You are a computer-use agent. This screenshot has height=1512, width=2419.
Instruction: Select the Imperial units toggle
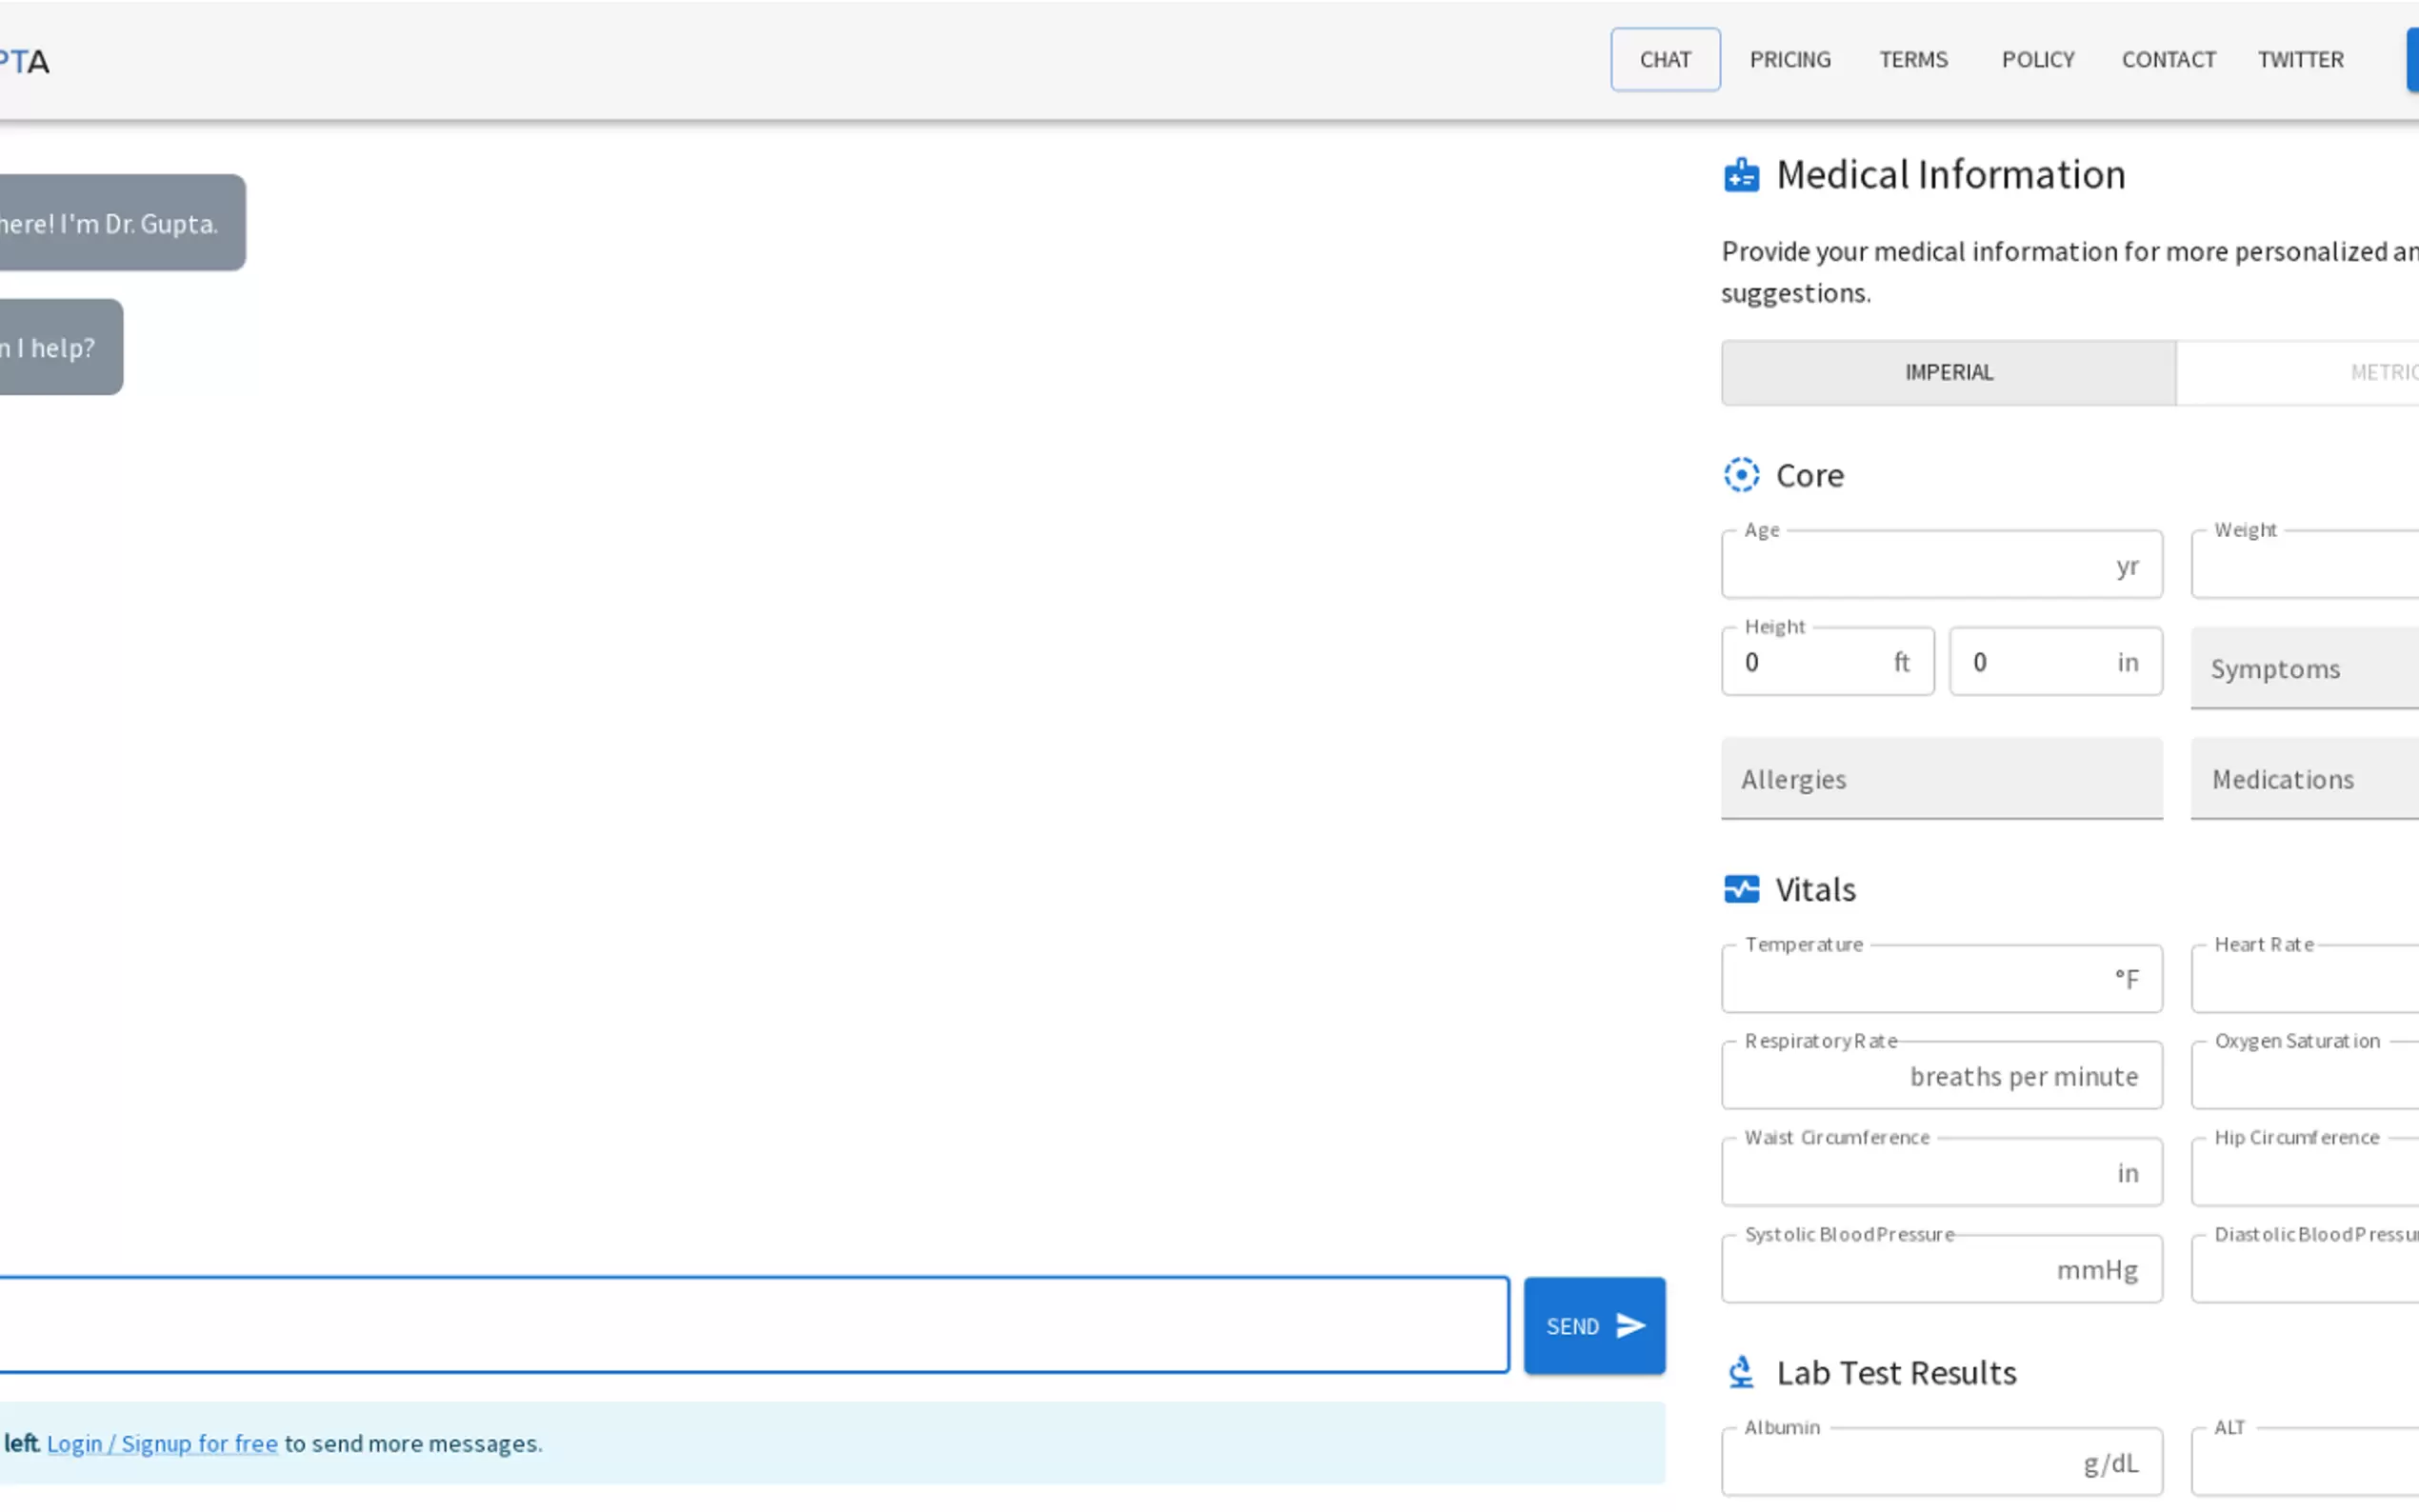click(1948, 373)
